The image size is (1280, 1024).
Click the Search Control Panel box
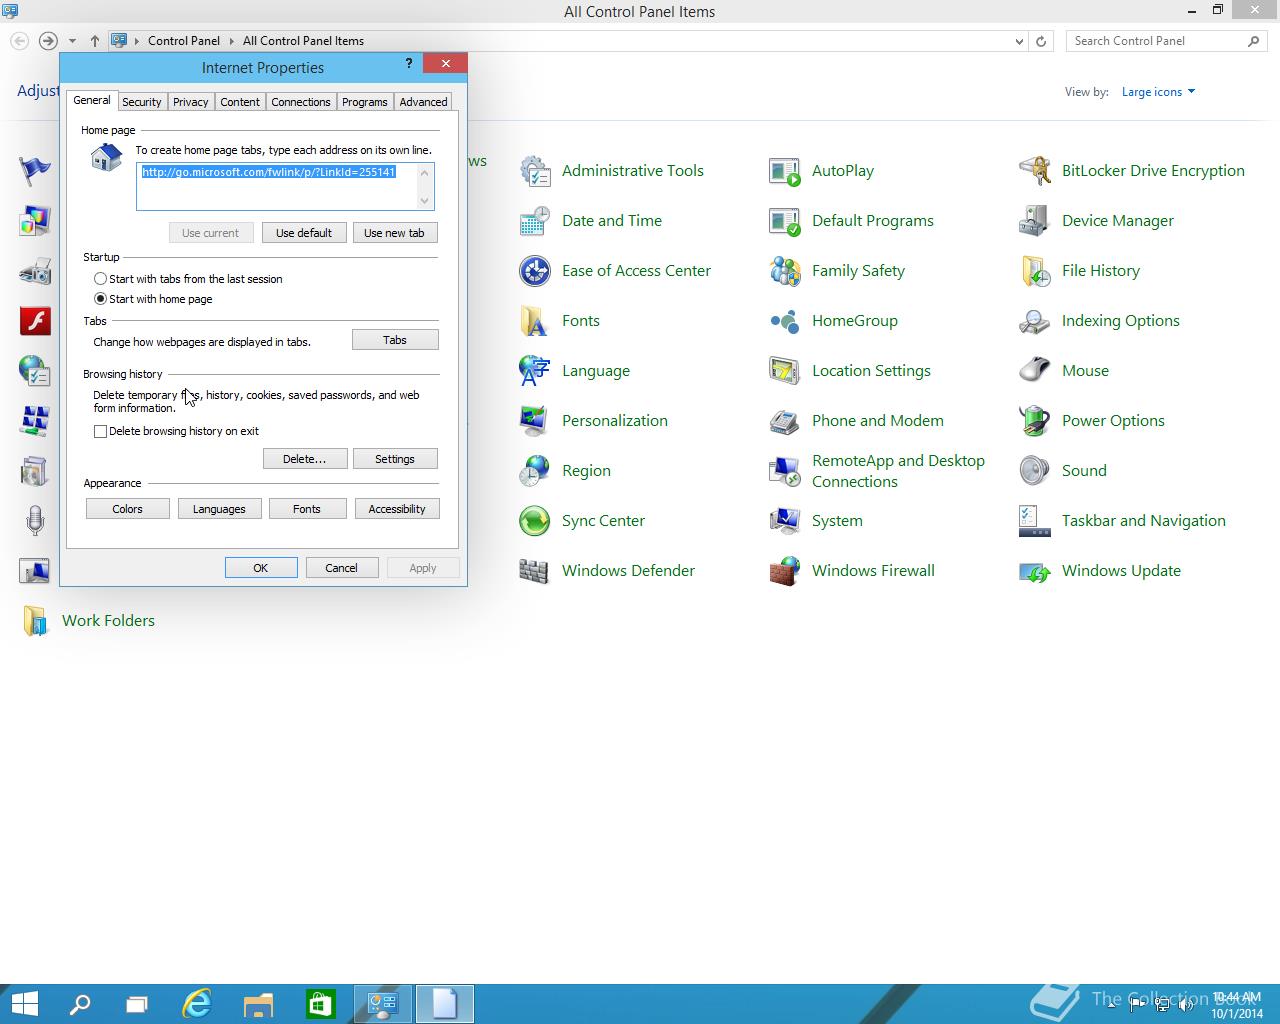[1166, 41]
